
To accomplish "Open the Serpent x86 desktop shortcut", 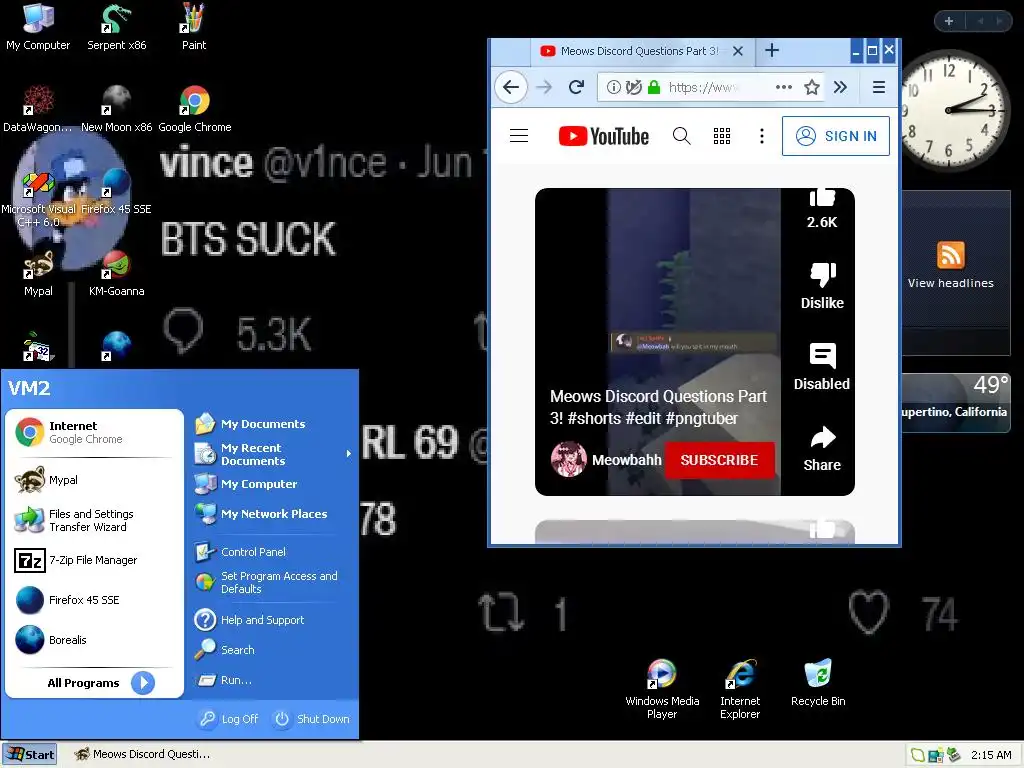I will 116,26.
